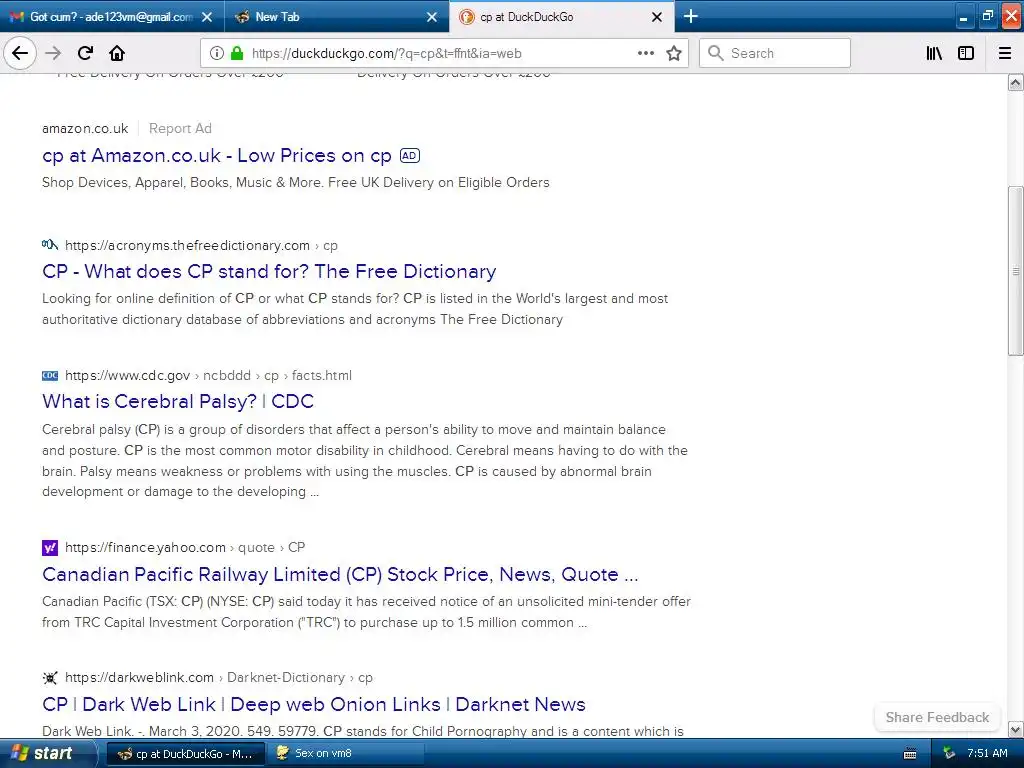Select the vm8 notepad taskbar button

click(345, 754)
